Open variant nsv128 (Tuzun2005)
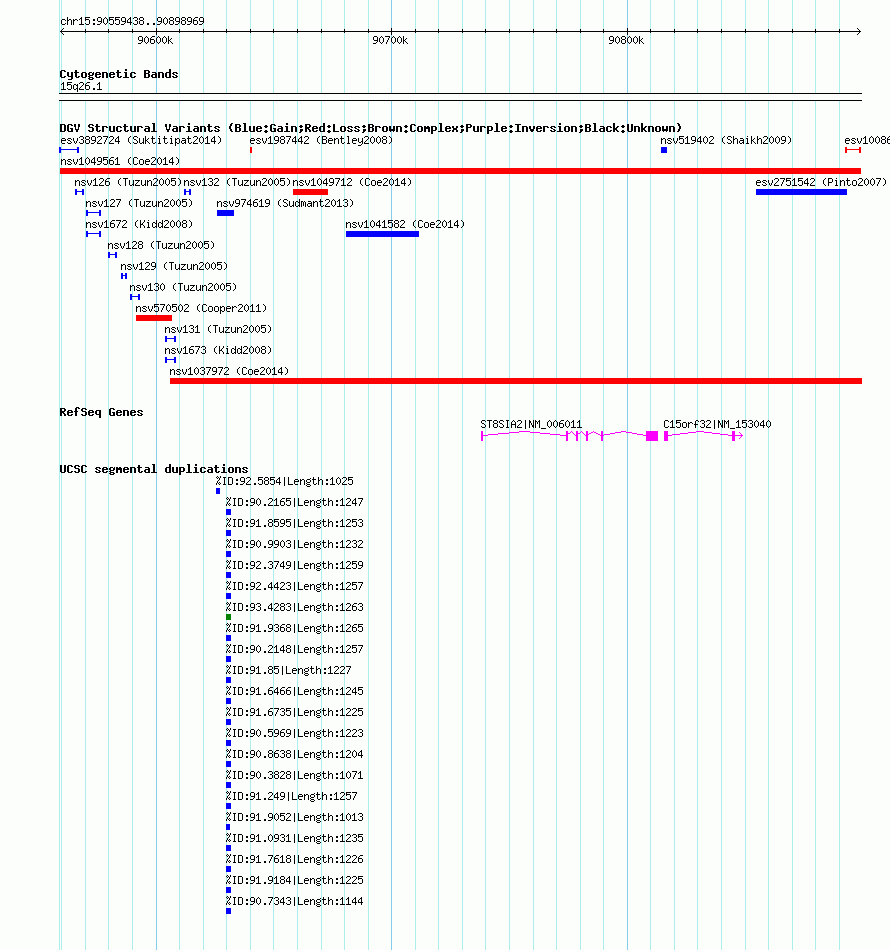Screen dimensions: 890x950 pyautogui.click(x=161, y=245)
